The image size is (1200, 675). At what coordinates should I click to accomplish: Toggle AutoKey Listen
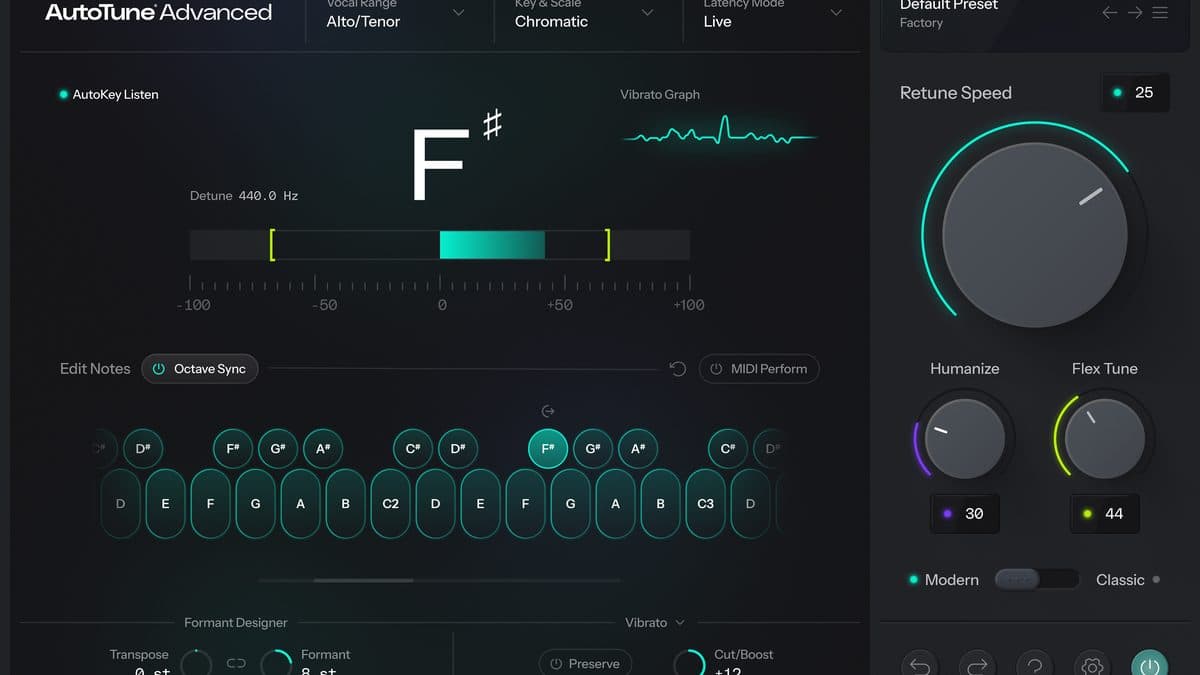[109, 95]
